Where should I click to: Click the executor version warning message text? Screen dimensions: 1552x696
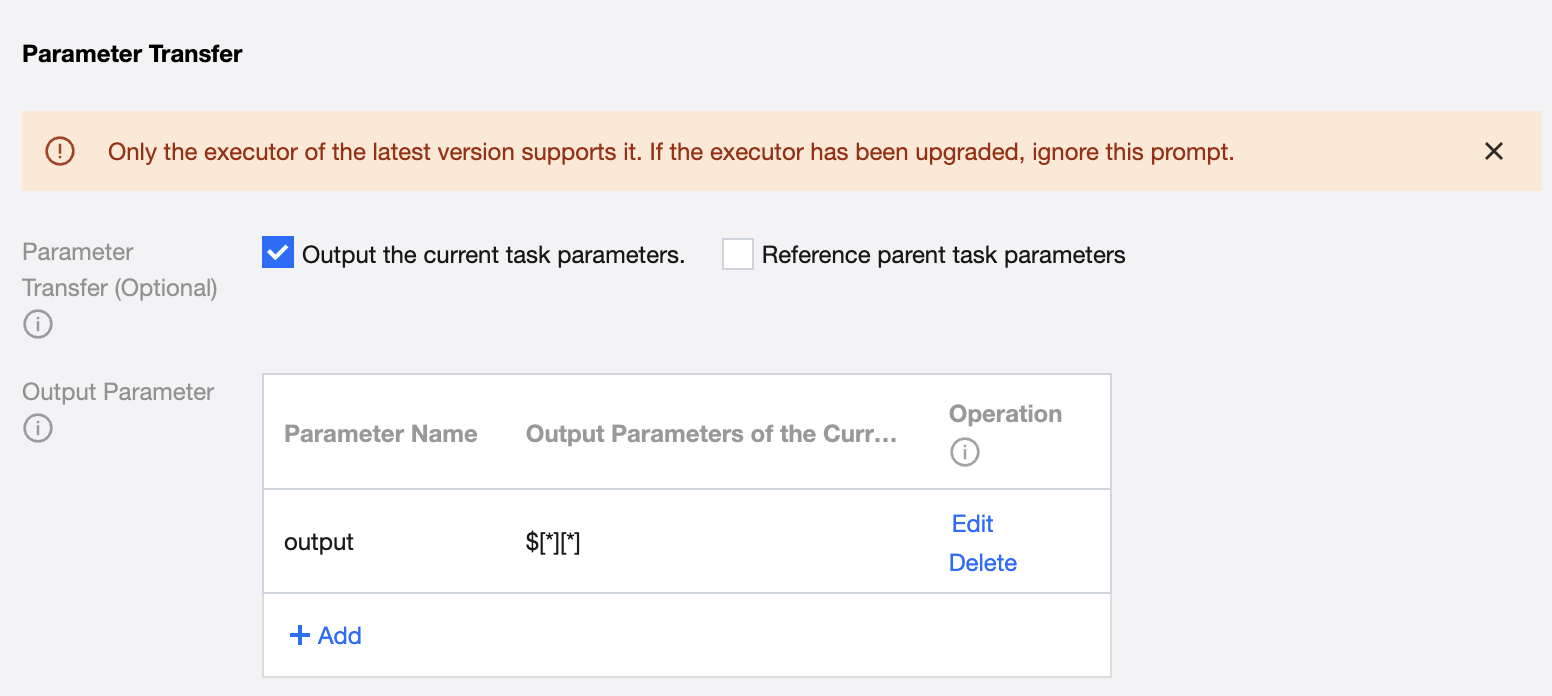(671, 152)
